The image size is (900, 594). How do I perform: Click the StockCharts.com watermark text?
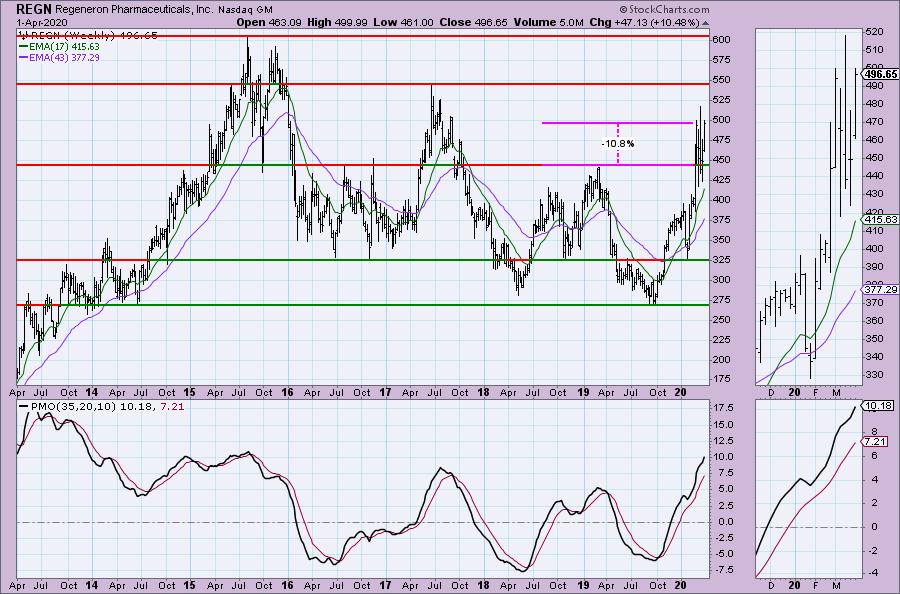pyautogui.click(x=664, y=9)
